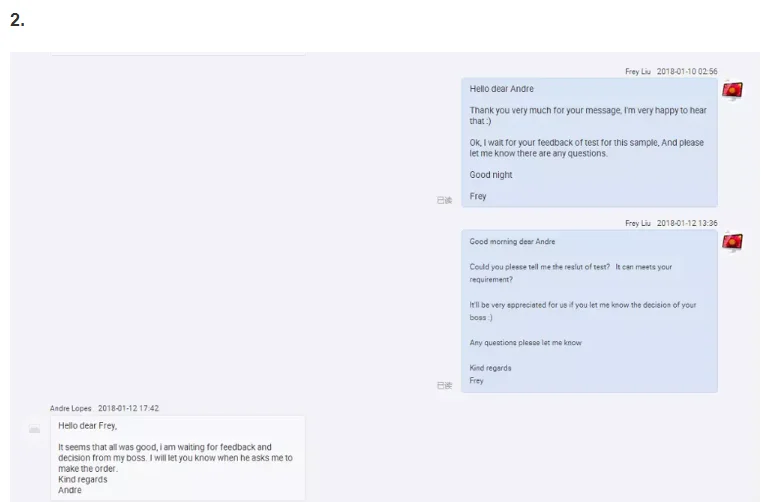The width and height of the screenshot is (761, 502).
Task: Click the 'Good night' line in Frey's message
Action: point(491,175)
